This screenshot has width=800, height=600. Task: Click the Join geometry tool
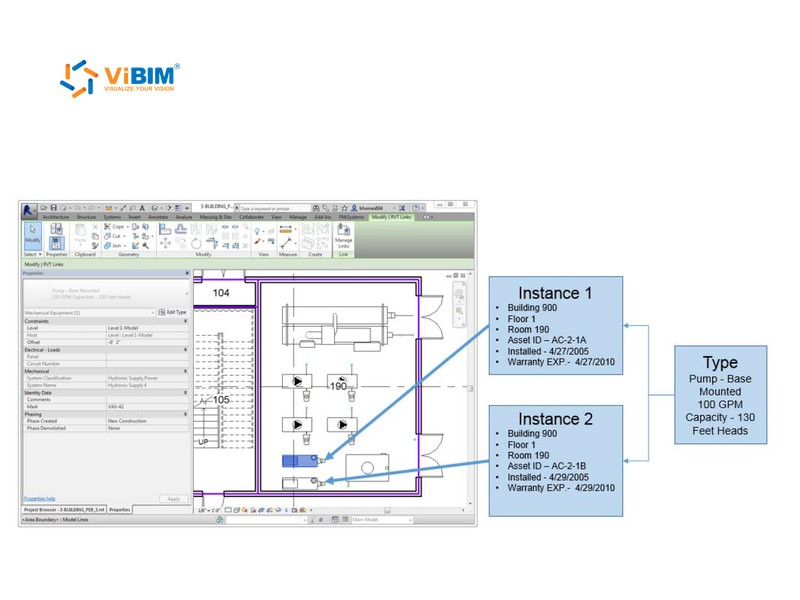point(115,246)
